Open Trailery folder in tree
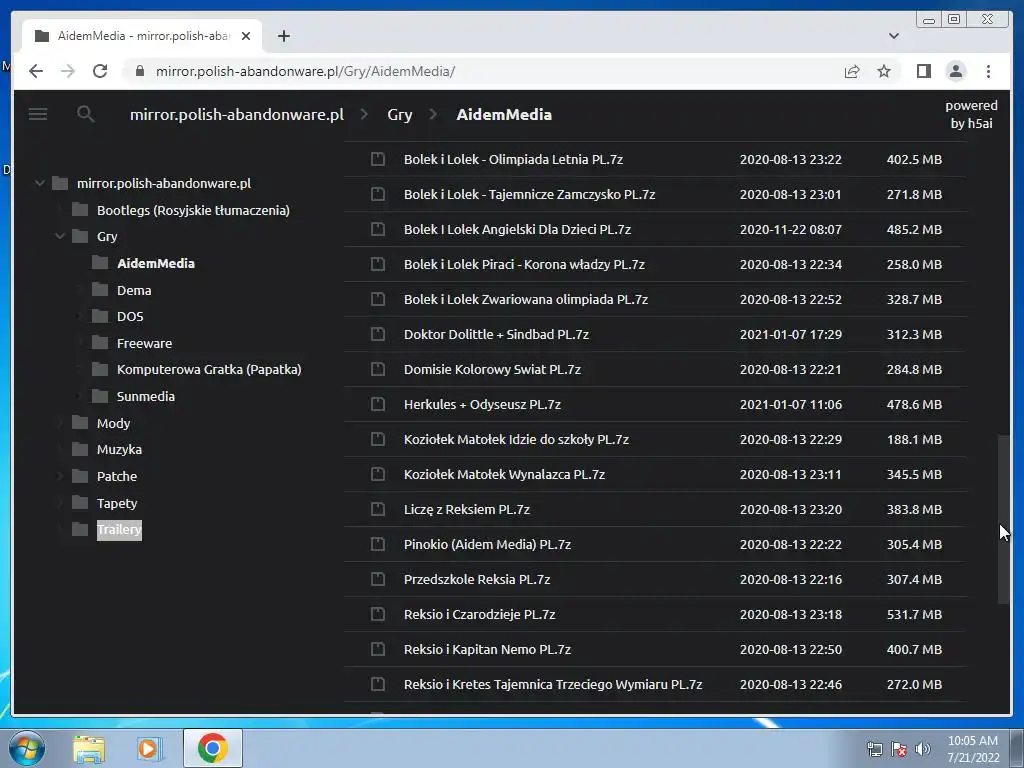The height and width of the screenshot is (768, 1024). coord(119,529)
